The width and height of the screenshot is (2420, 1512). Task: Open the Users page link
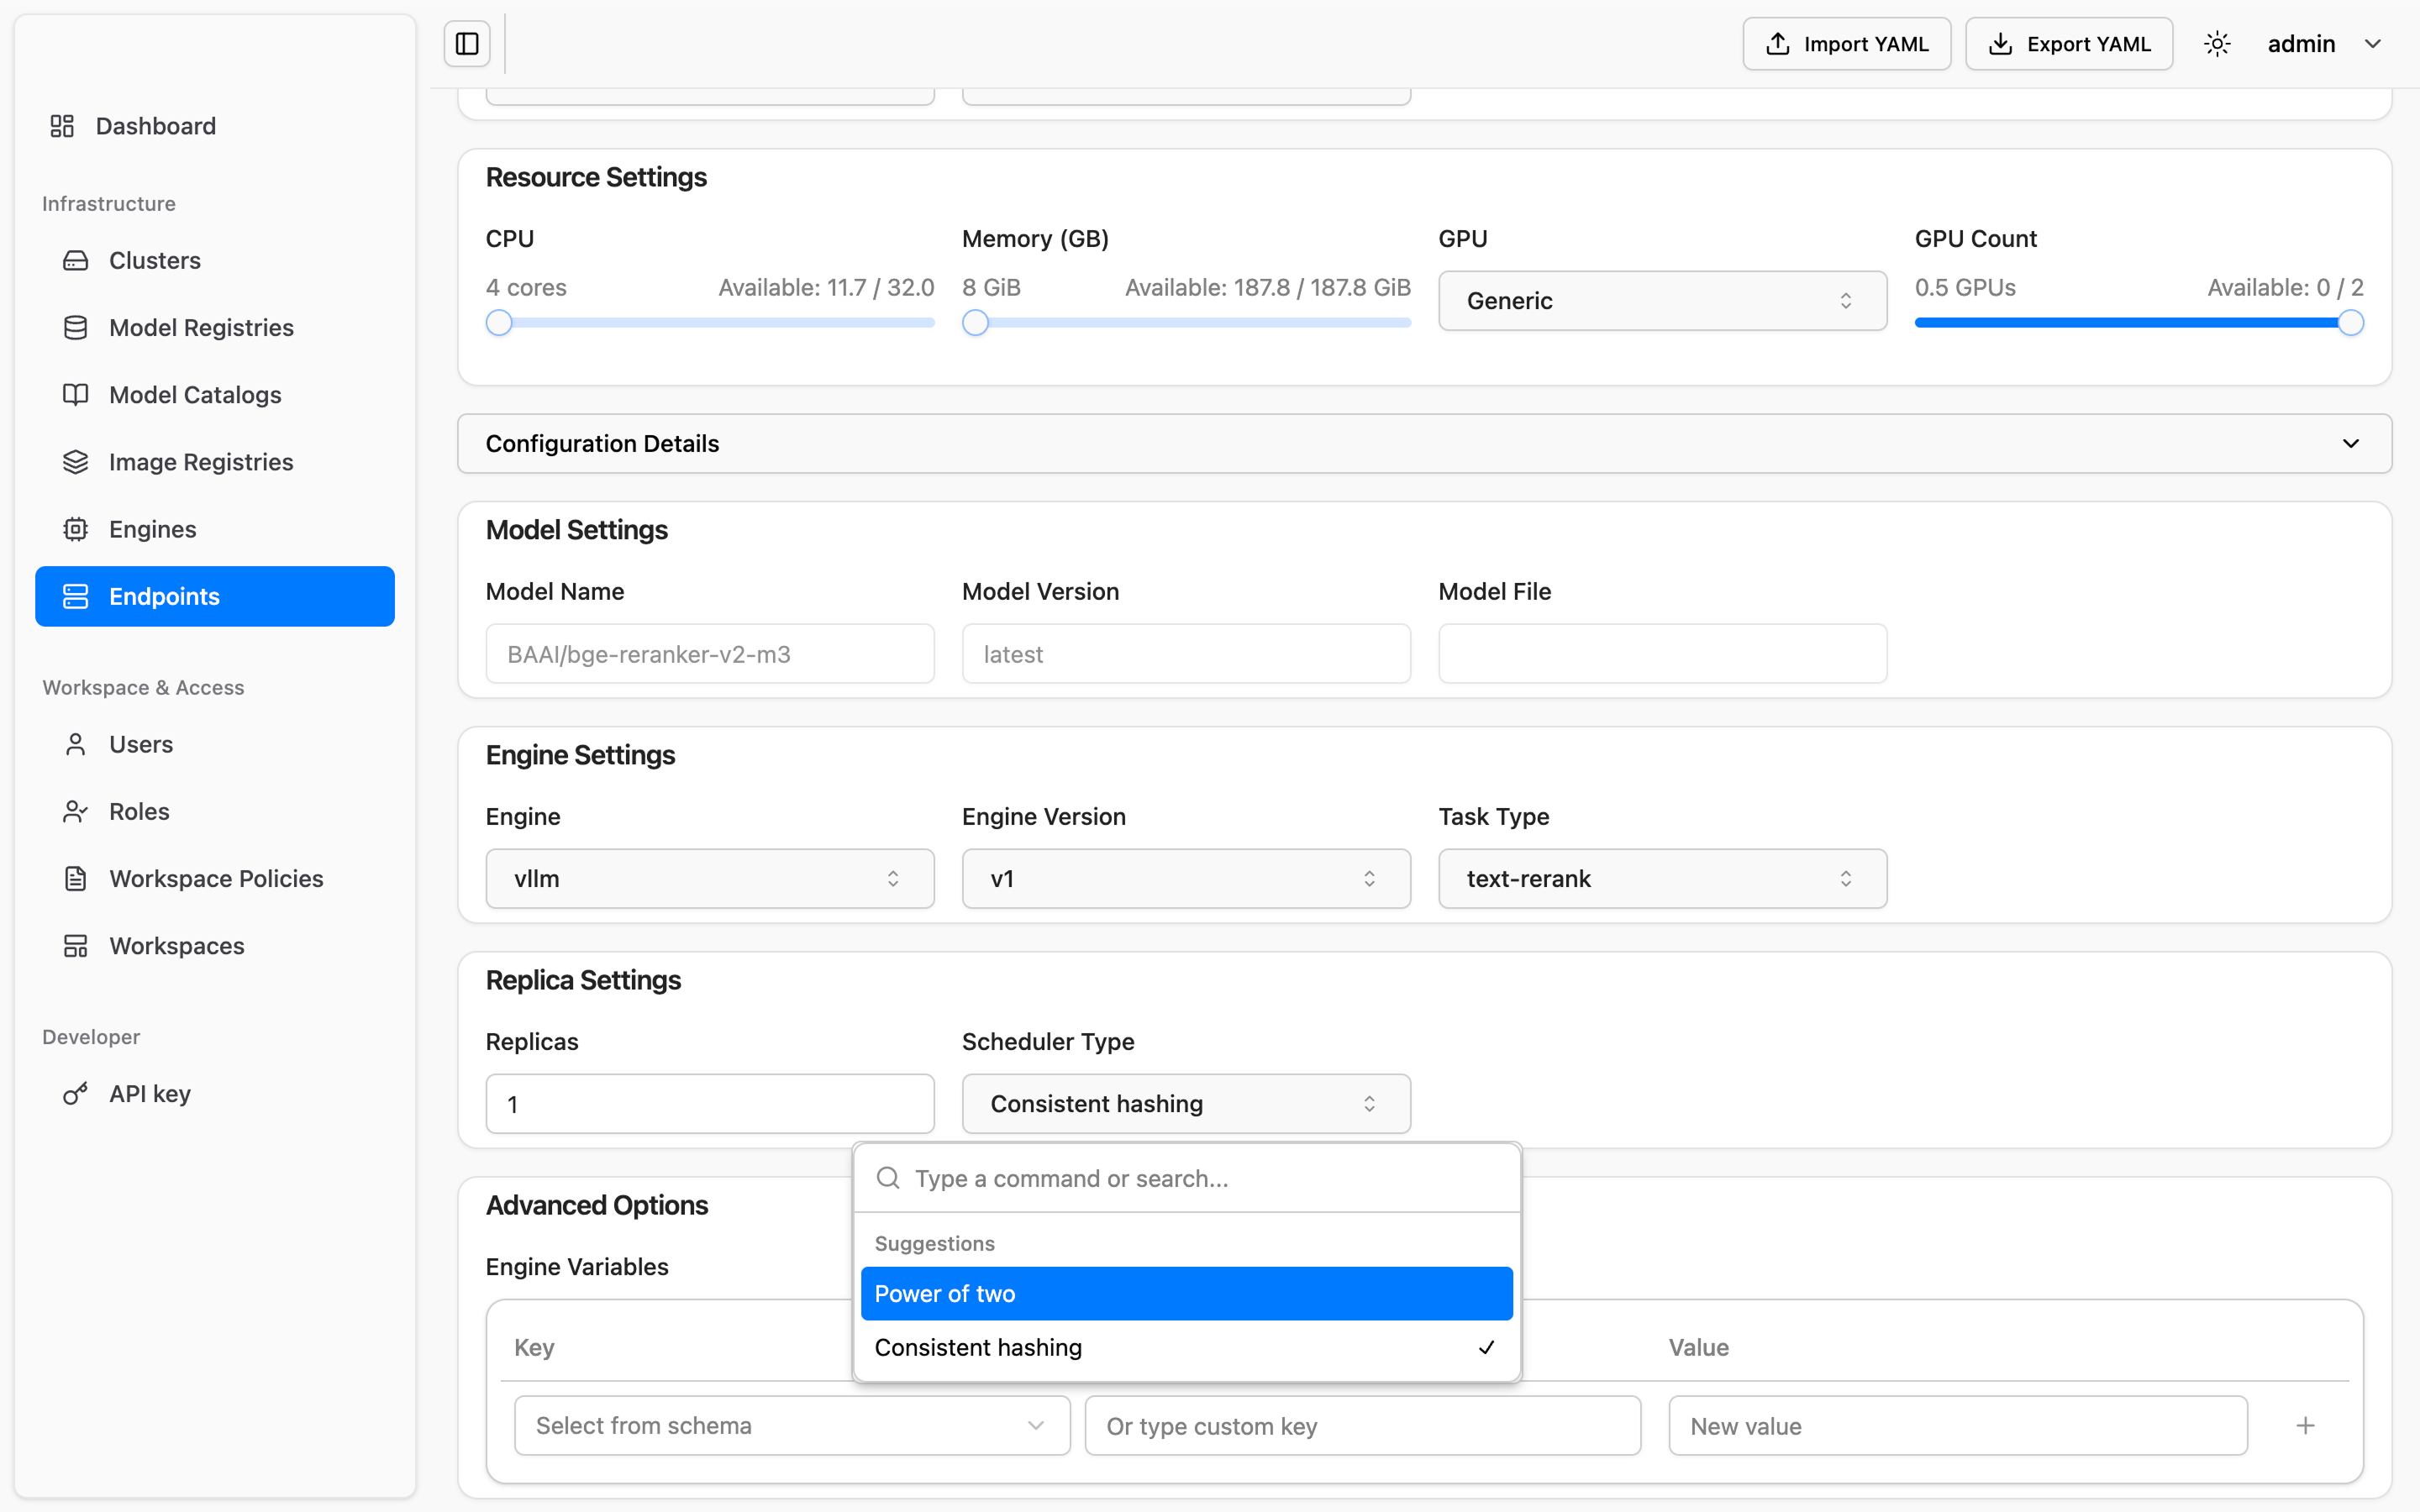point(141,744)
